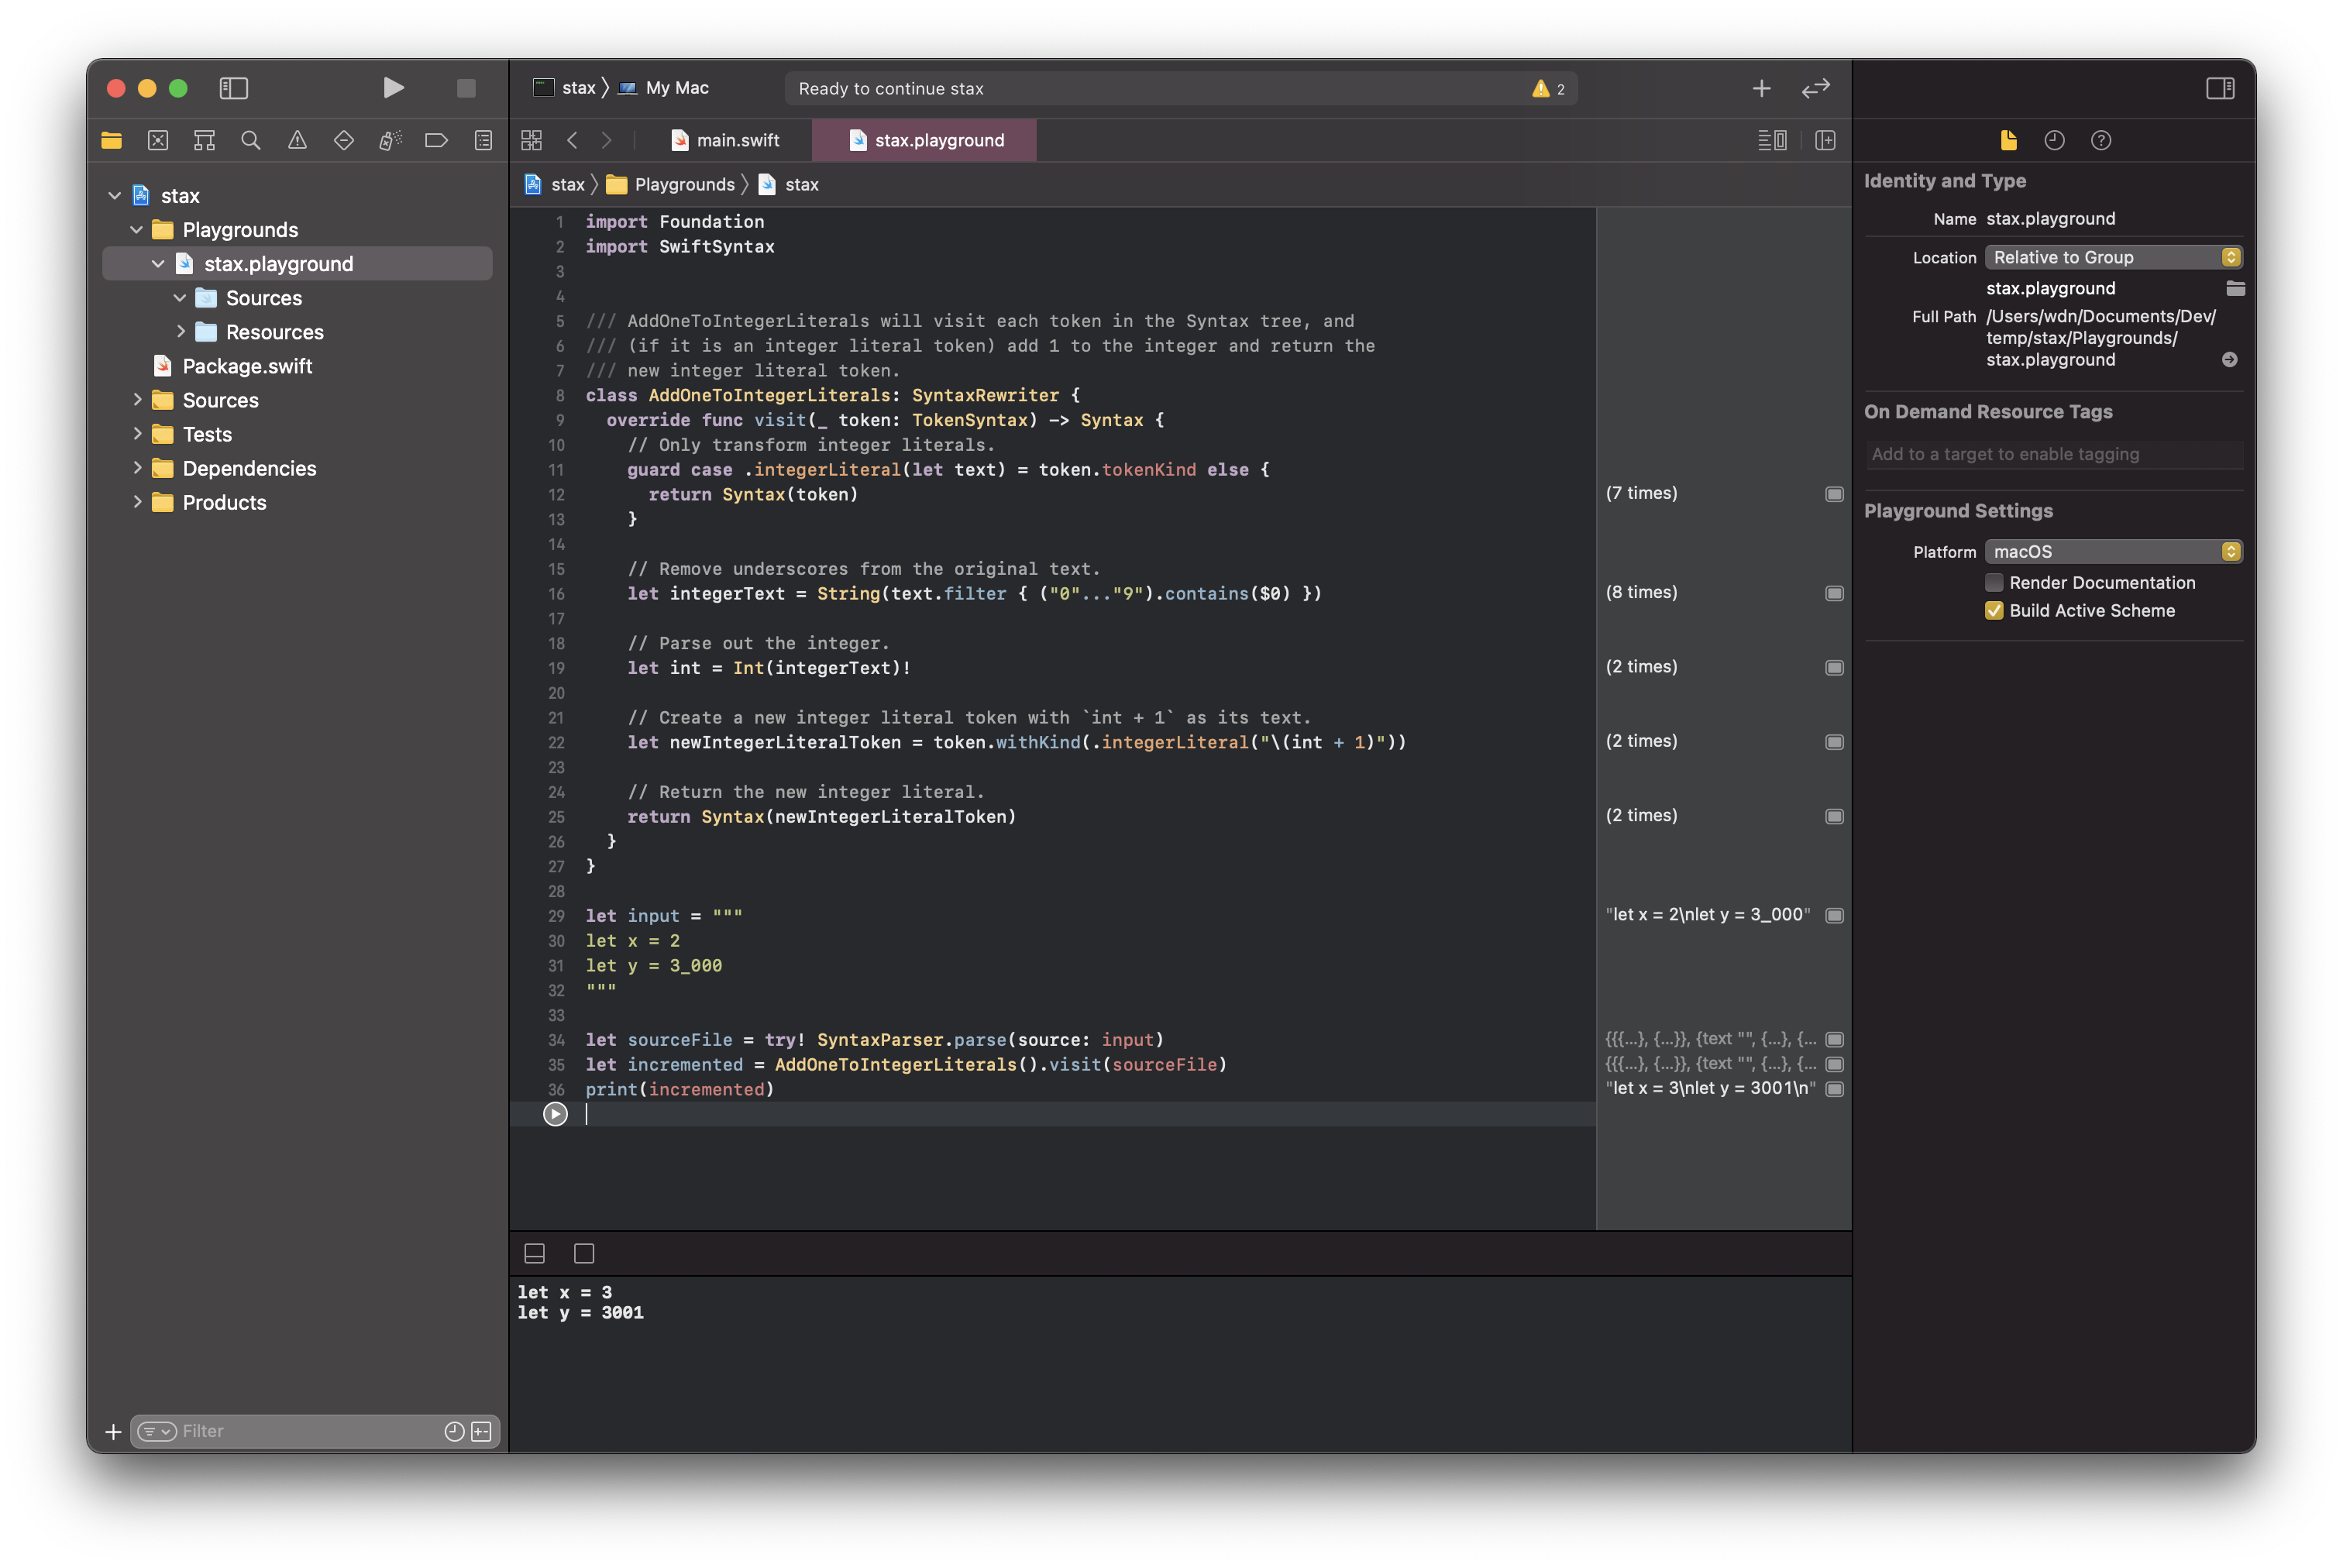Screen dimensions: 2343x1568
Task: Open the Platform macOS dropdown
Action: [x=2113, y=551]
